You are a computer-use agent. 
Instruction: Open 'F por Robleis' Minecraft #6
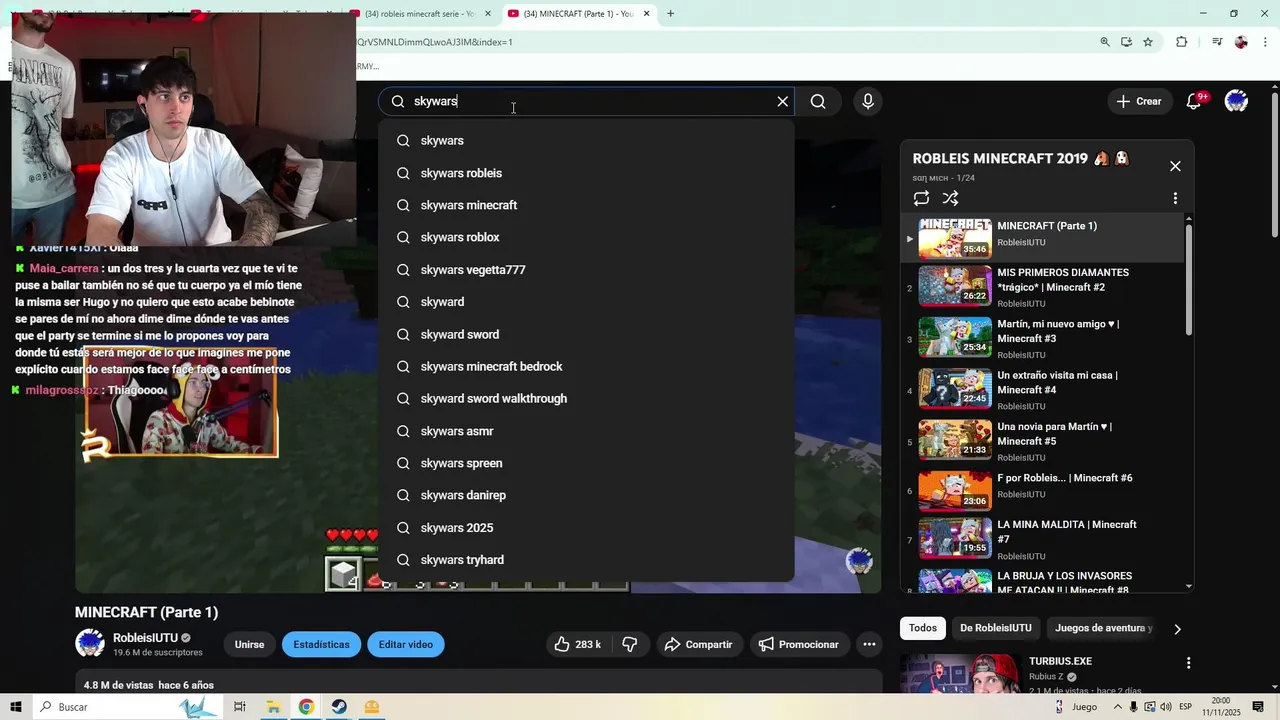(x=1040, y=491)
